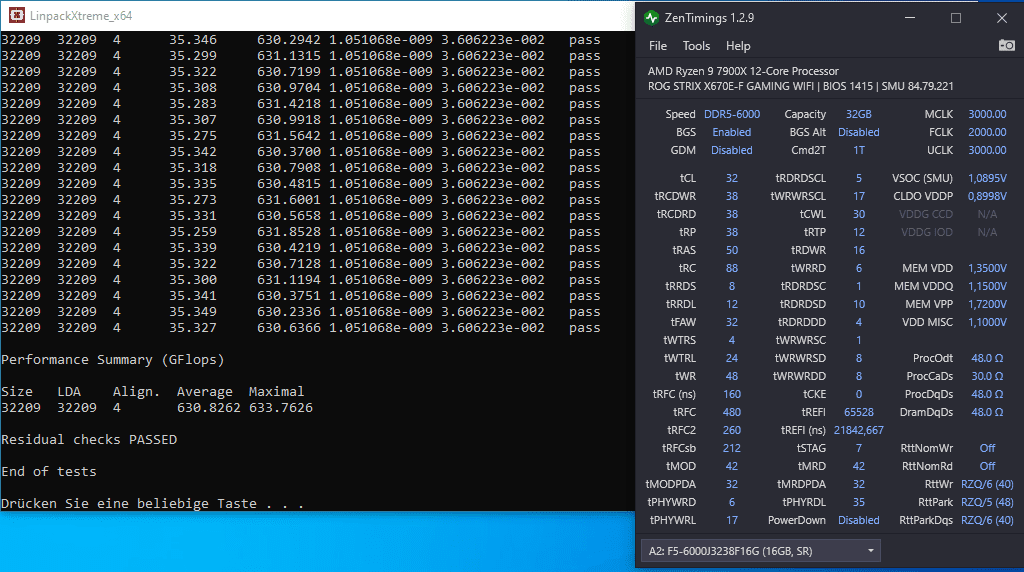
Task: Click the tPHYRDL value 35
Action: [858, 502]
